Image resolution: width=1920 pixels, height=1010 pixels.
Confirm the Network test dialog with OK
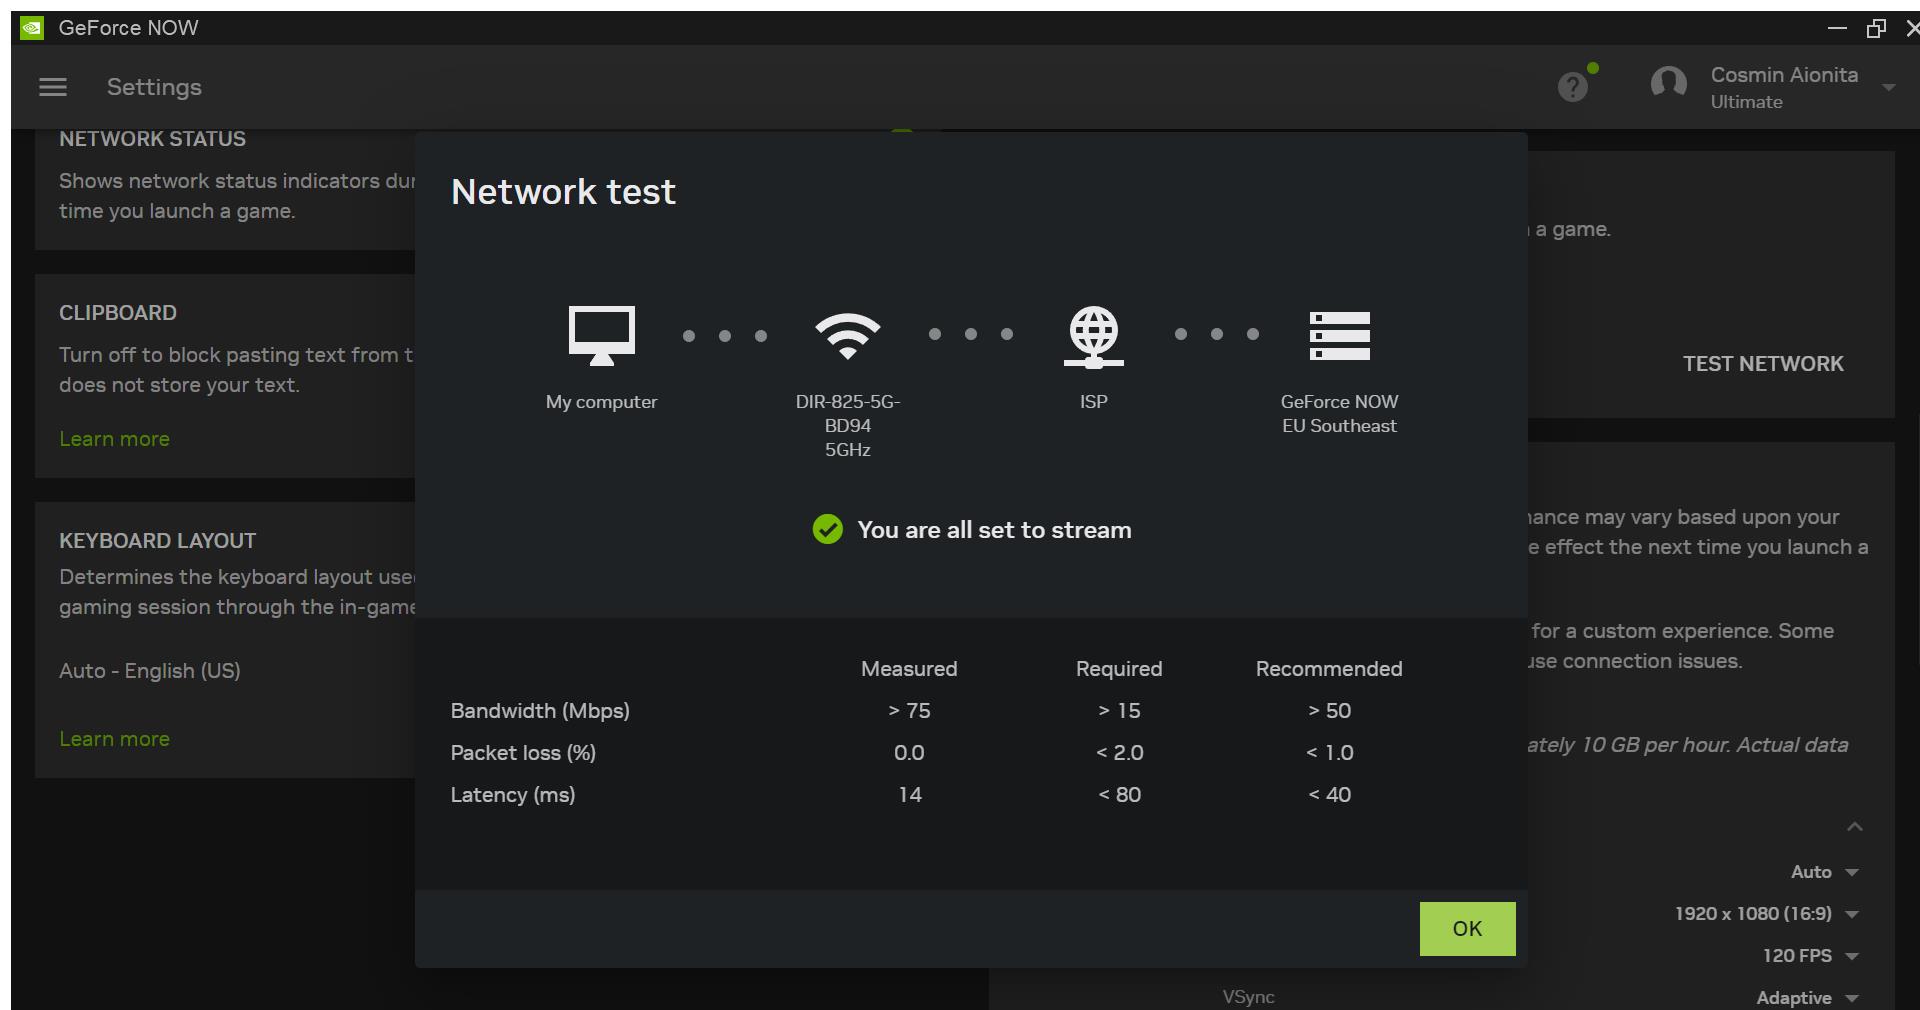point(1467,929)
